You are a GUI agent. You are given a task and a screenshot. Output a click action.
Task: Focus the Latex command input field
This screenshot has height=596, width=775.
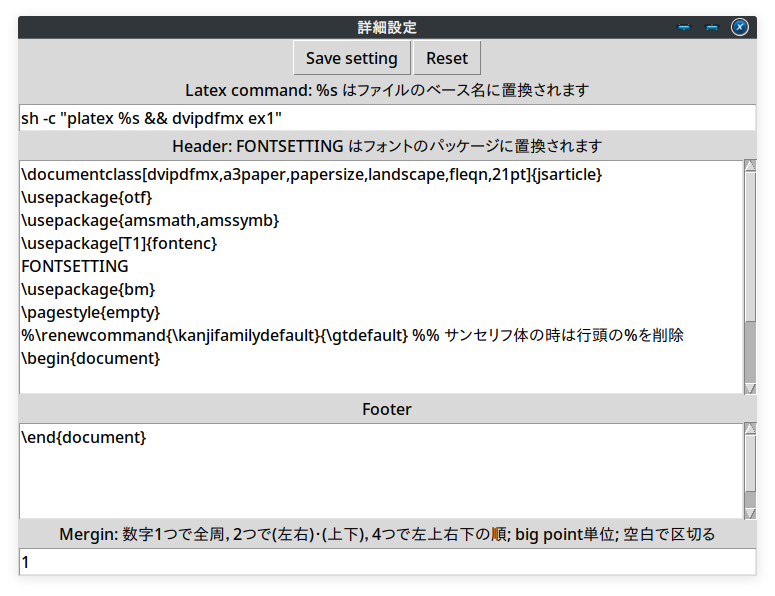[x=387, y=118]
